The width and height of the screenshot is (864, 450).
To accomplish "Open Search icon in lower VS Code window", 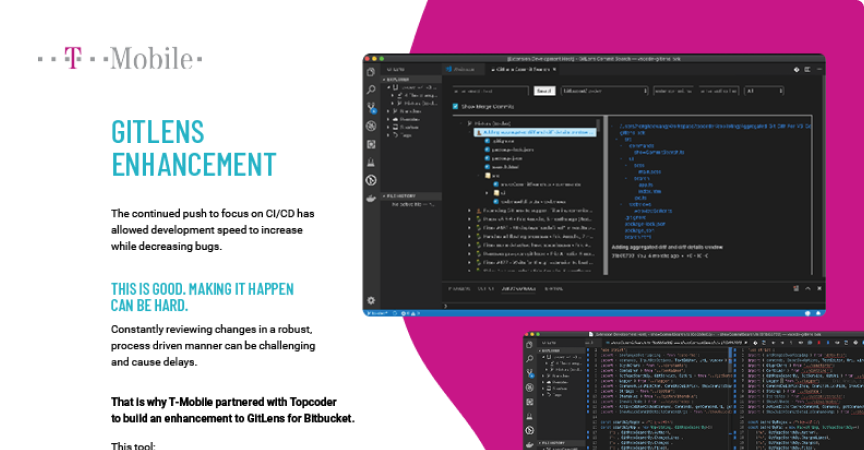I will coord(530,359).
